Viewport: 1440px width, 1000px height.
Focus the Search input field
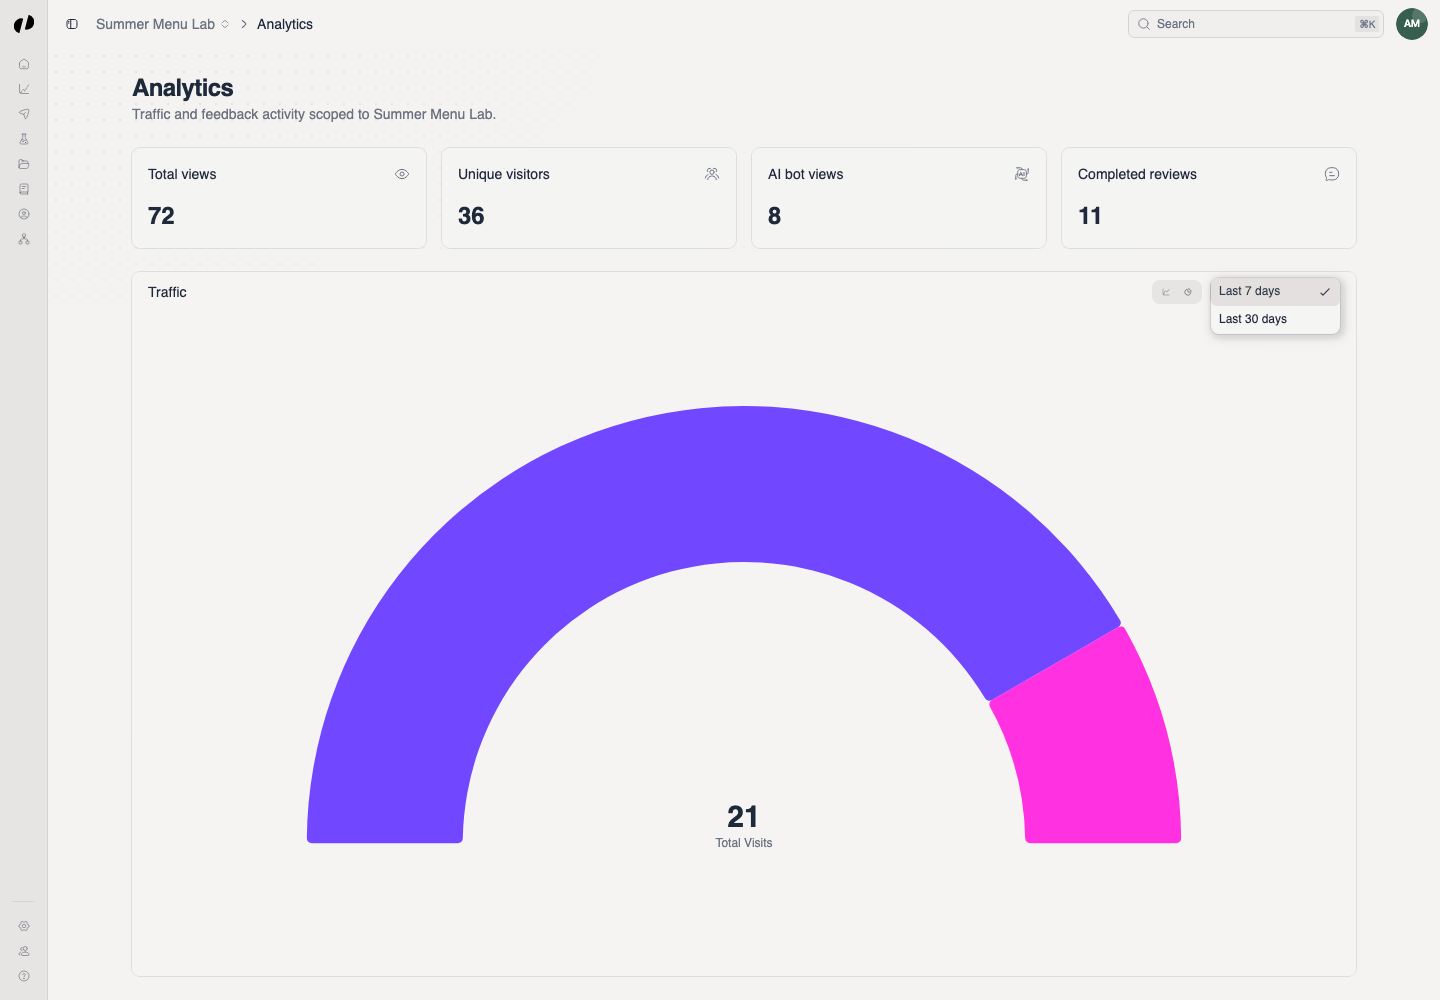pyautogui.click(x=1255, y=24)
